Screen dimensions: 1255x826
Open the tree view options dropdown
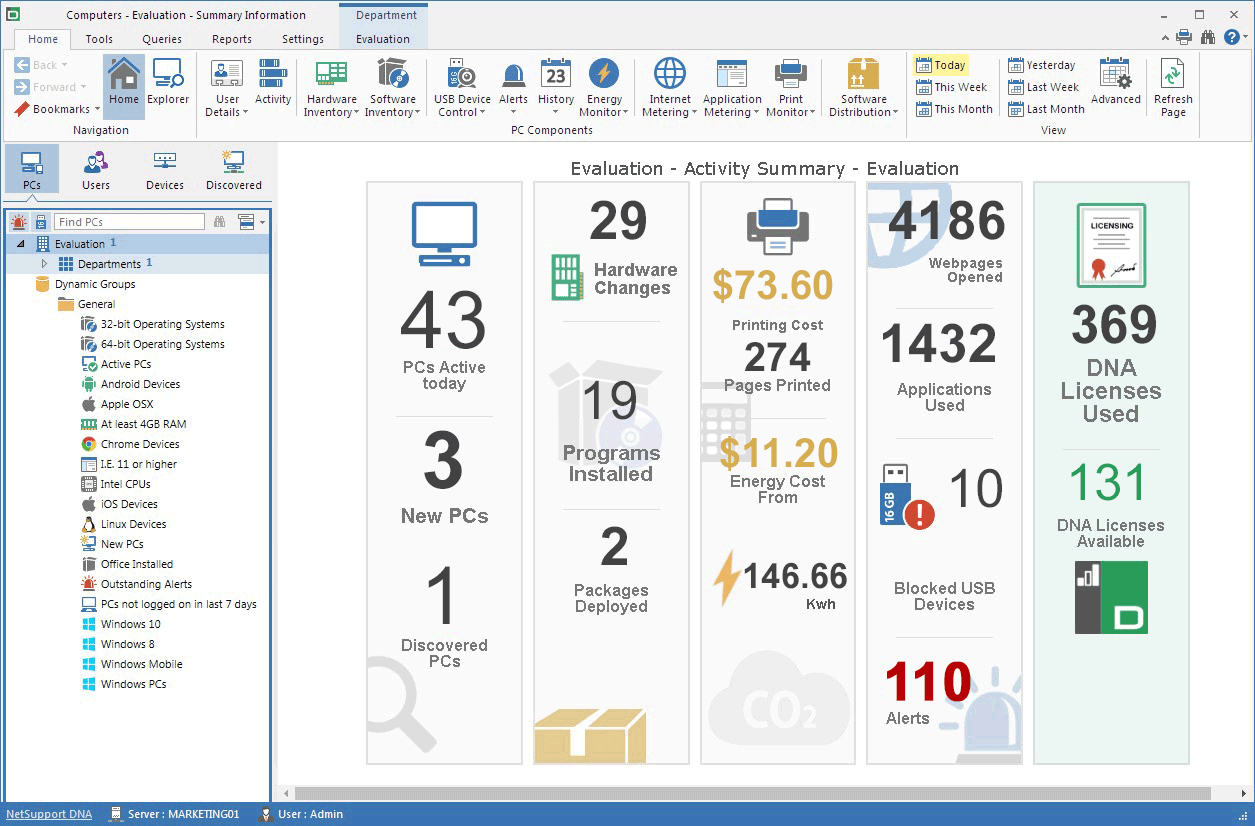click(x=251, y=222)
